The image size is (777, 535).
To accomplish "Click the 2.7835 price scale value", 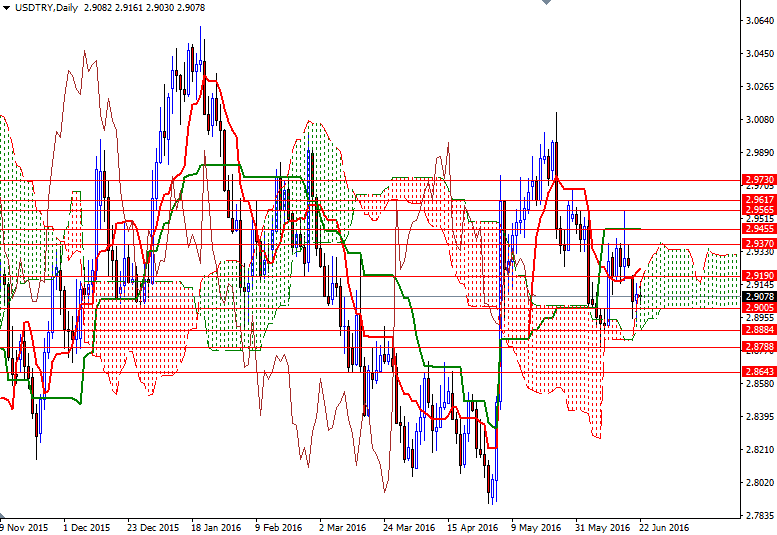I will 760,516.
